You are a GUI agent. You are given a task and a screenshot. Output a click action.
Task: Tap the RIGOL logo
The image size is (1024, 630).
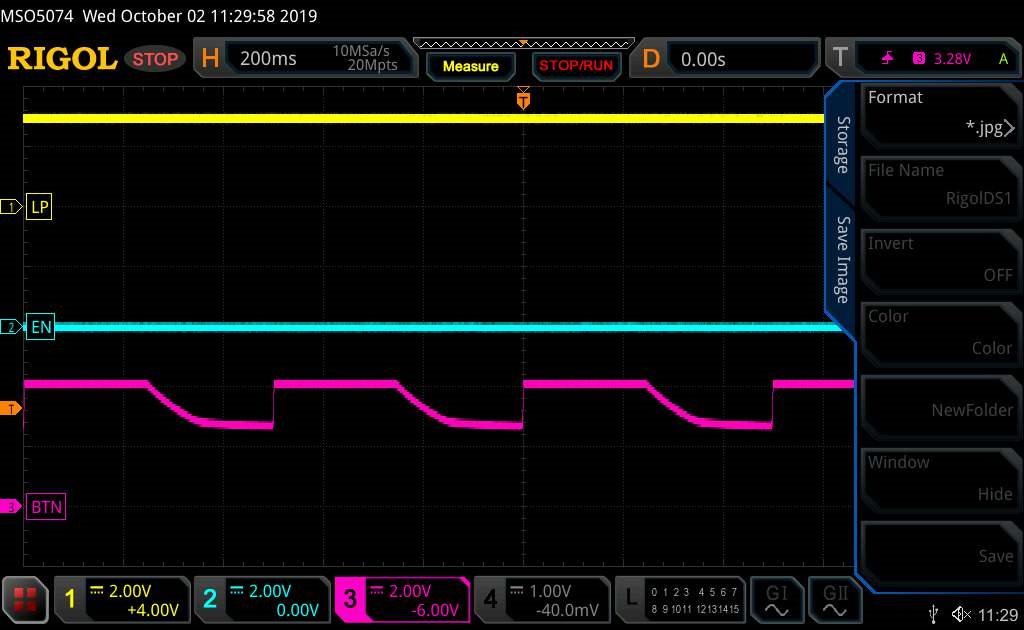62,59
